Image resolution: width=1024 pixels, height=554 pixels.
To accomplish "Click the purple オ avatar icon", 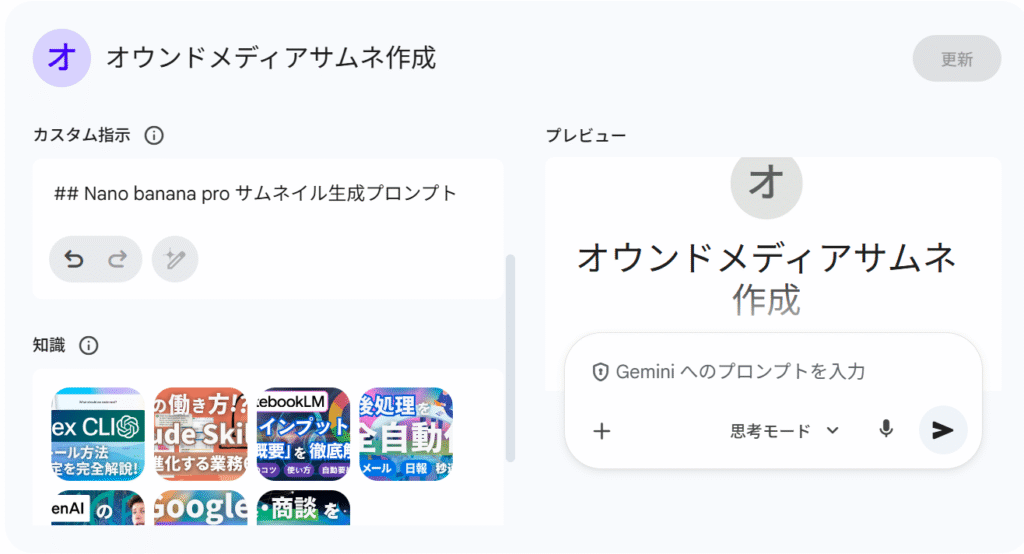I will coord(61,58).
